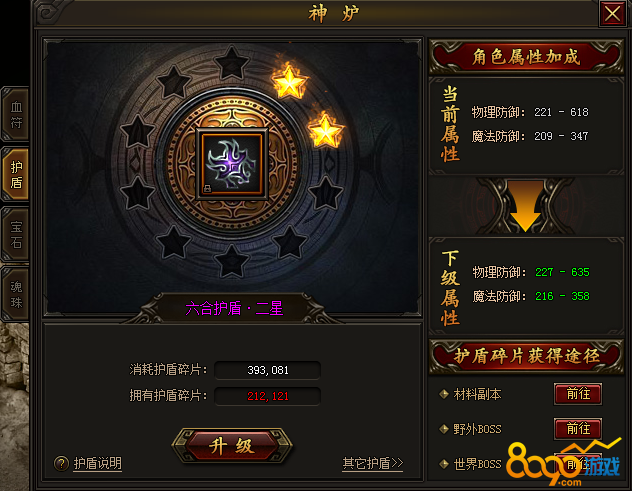Click the 拥有护盾碎片 red value field
632x491 pixels.
(x=268, y=396)
